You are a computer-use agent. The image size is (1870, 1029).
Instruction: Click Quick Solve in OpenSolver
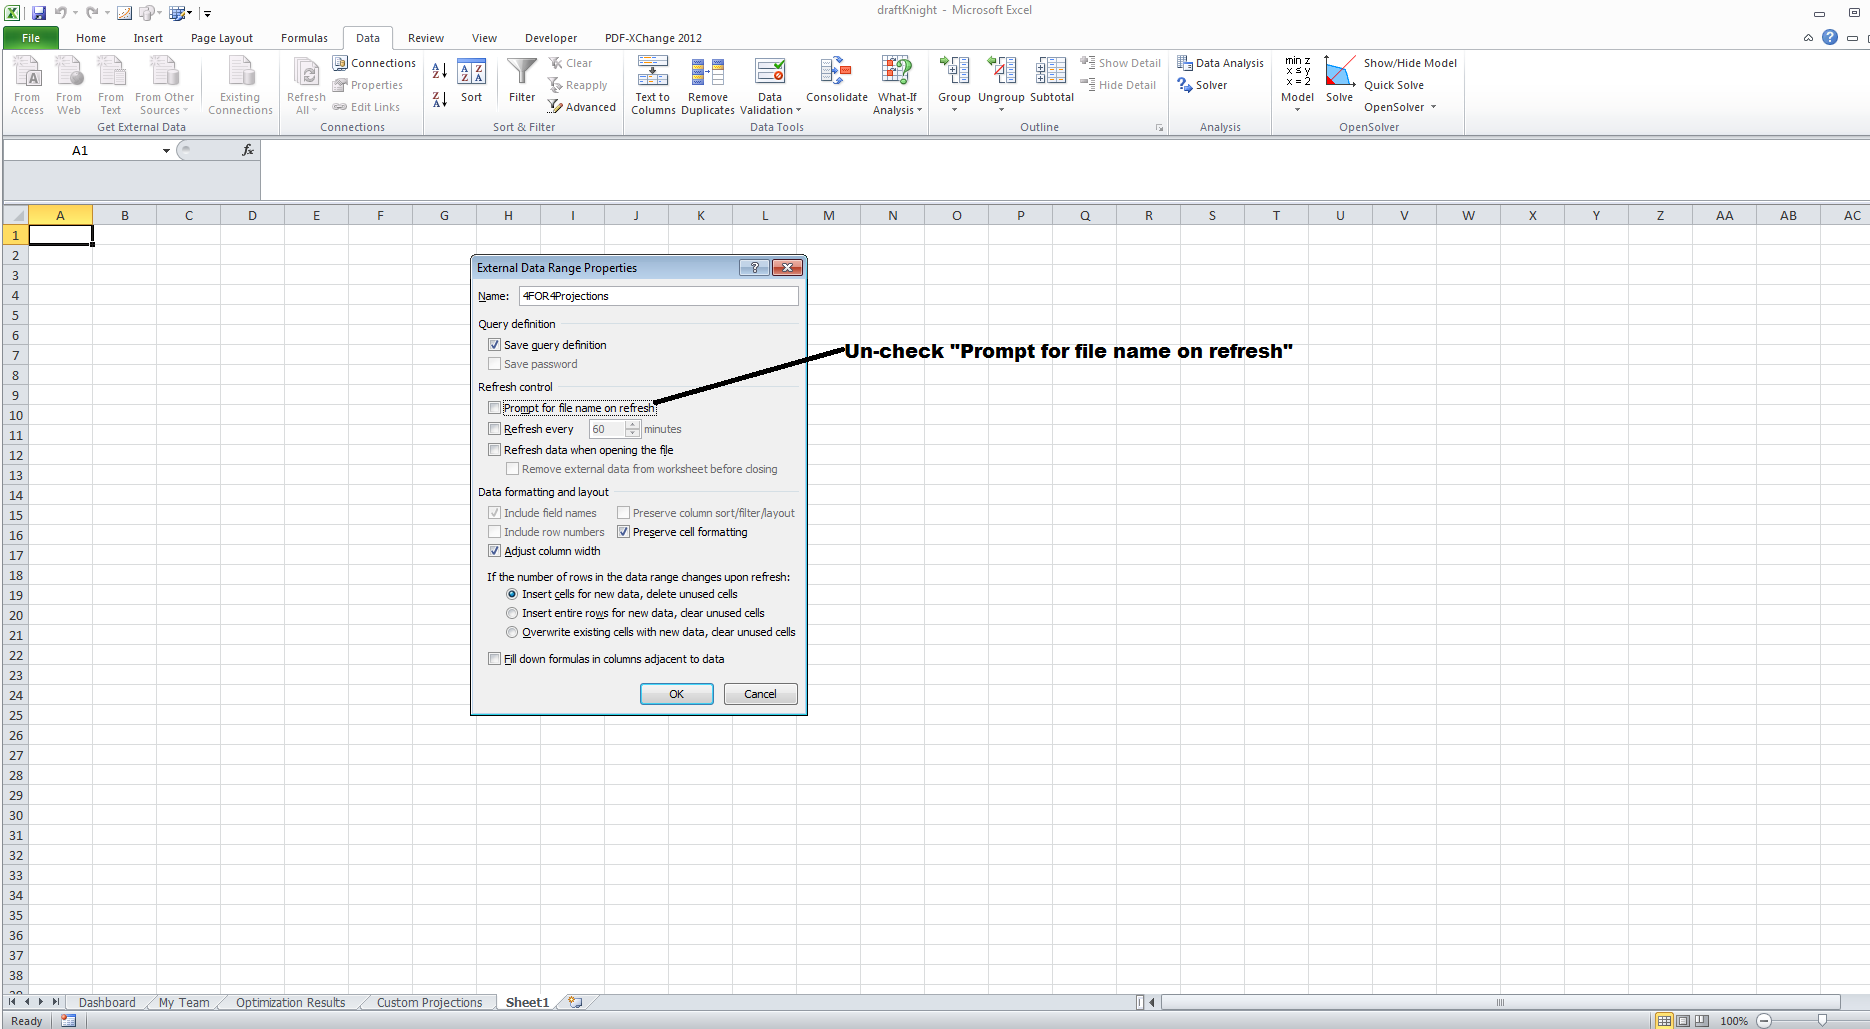click(x=1394, y=85)
